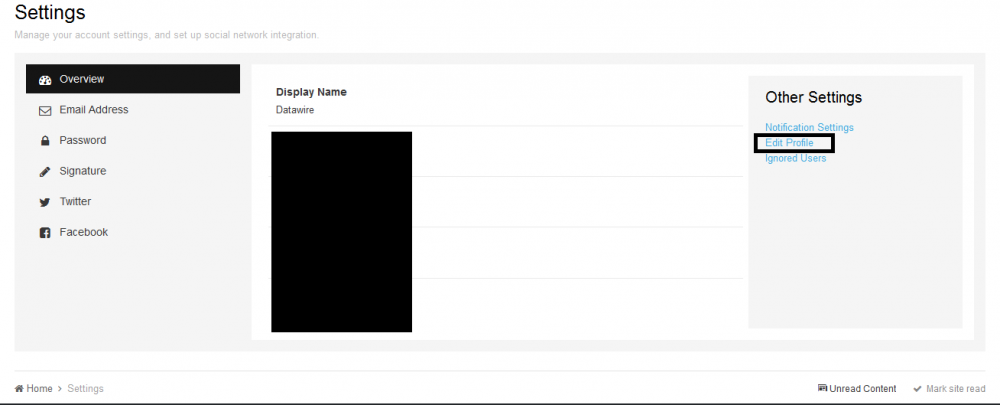Screen dimensions: 1000x405
Task: Click the Display Name label
Action: (311, 92)
